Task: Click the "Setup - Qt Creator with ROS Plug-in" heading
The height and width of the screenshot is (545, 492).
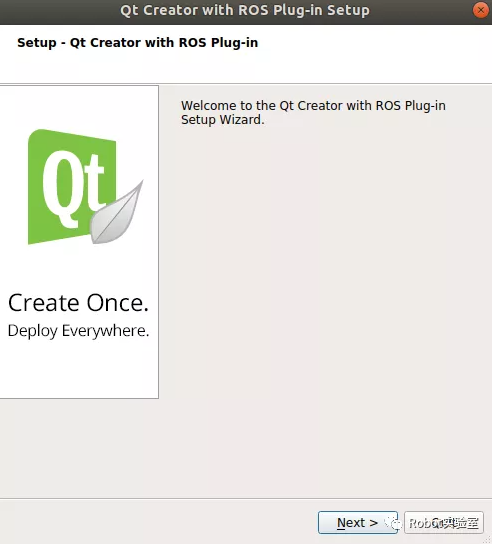Action: point(138,43)
